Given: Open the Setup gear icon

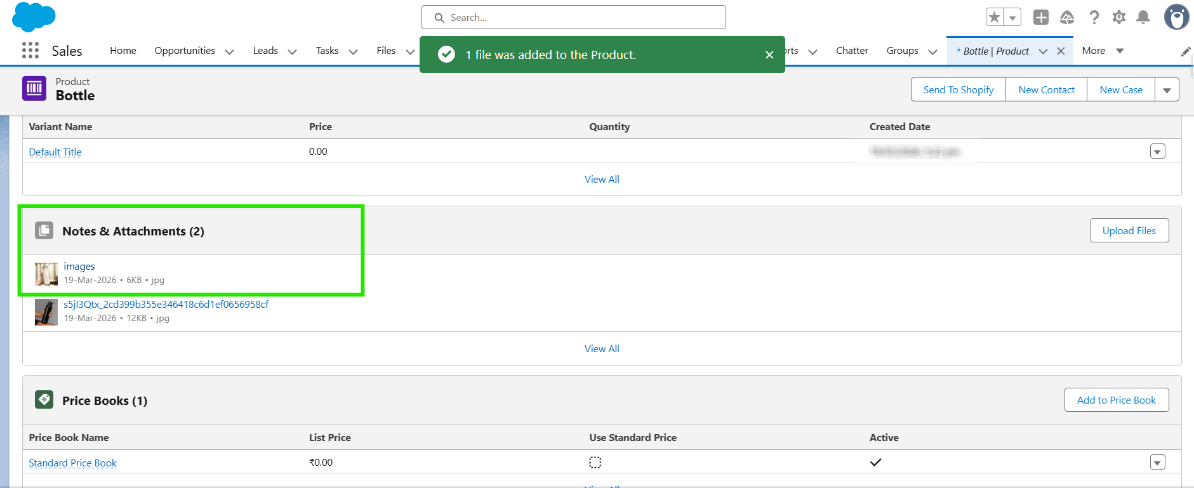Looking at the screenshot, I should tap(1119, 17).
